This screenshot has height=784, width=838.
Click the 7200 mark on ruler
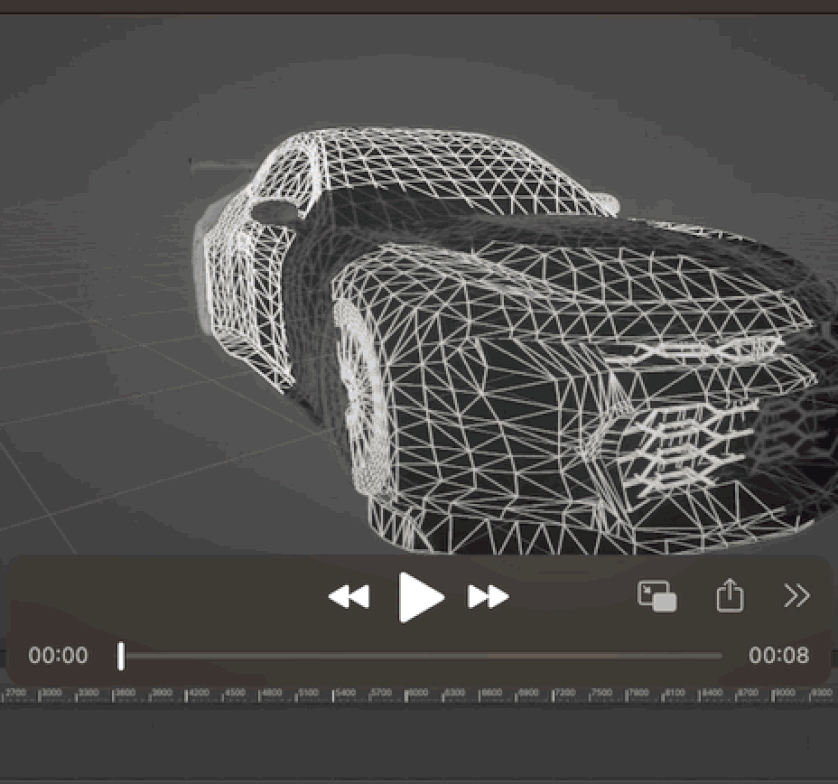(x=564, y=693)
